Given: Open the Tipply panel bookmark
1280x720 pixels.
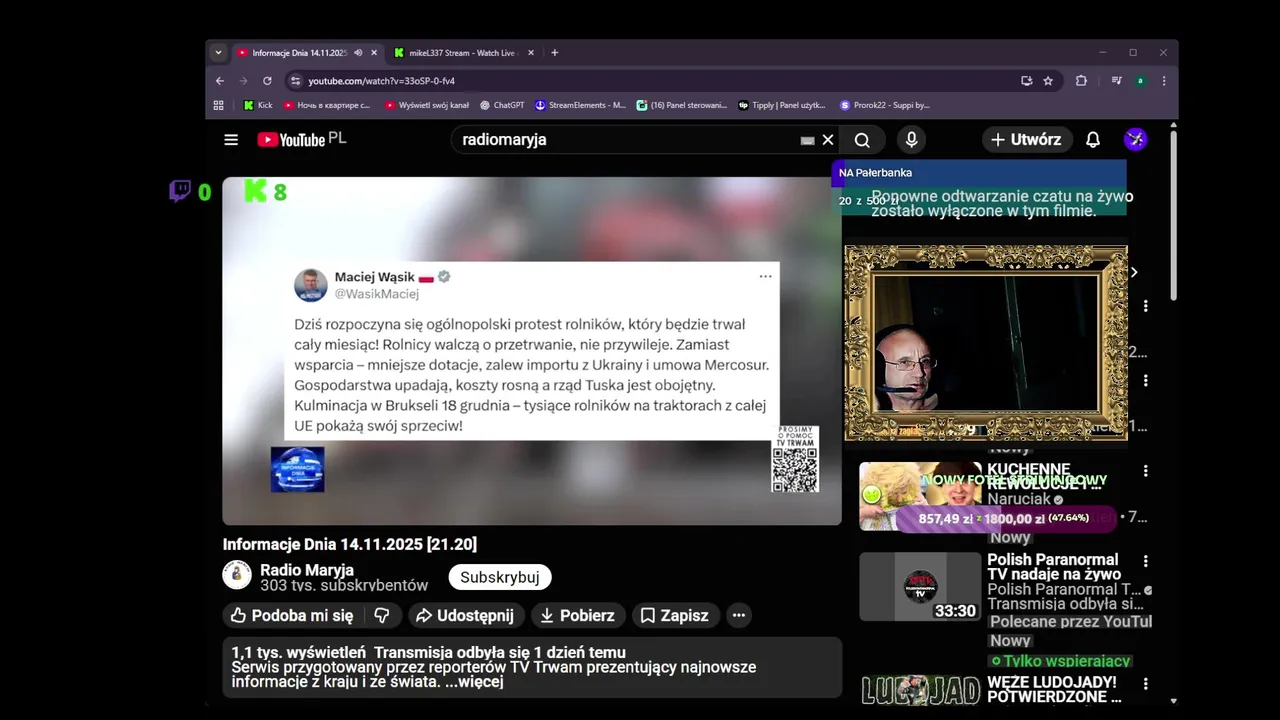Looking at the screenshot, I should pyautogui.click(x=782, y=105).
